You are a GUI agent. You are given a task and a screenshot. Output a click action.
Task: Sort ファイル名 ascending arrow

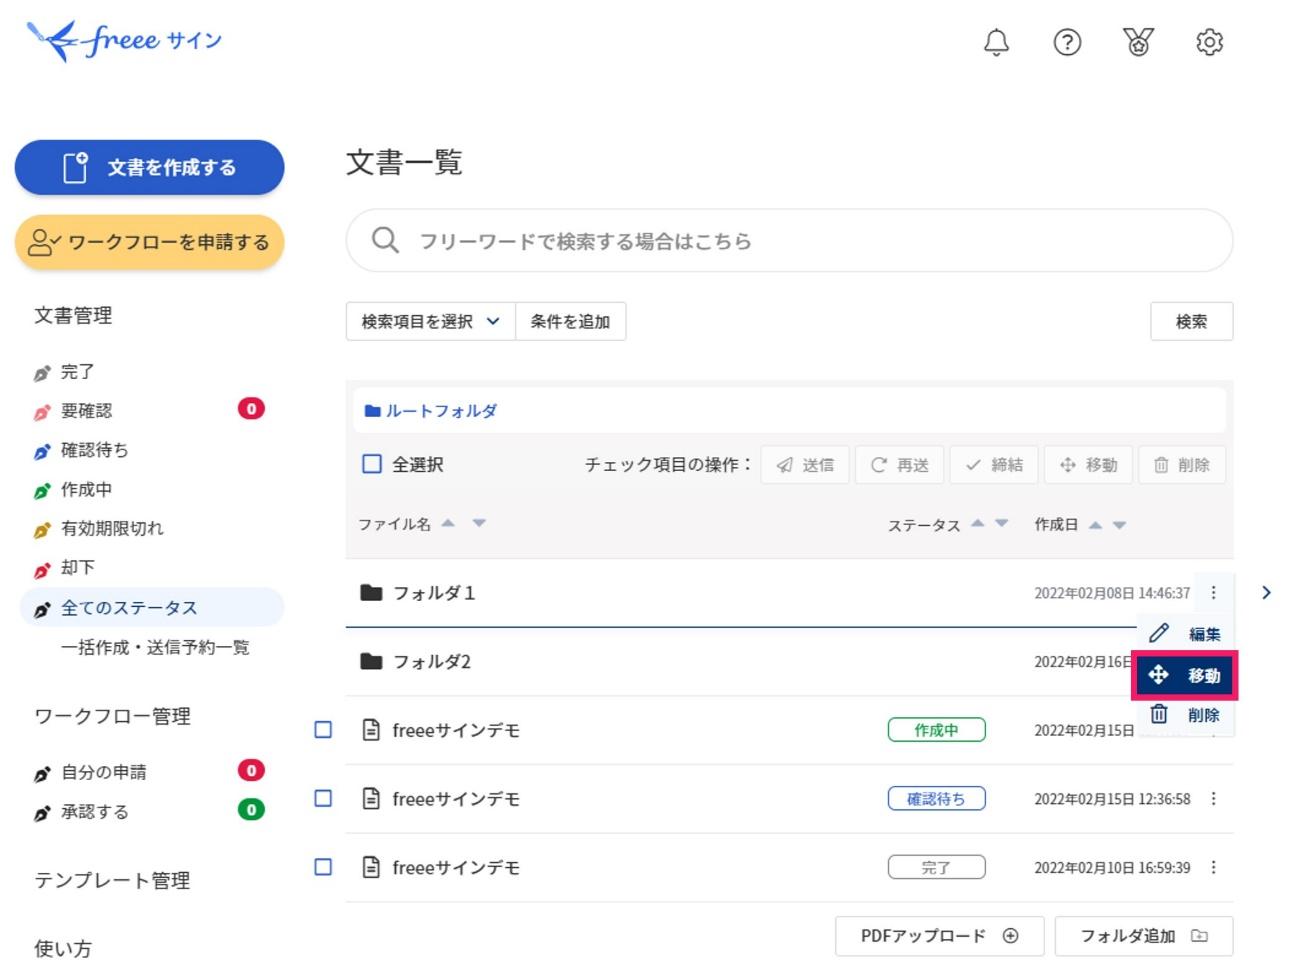click(x=448, y=523)
